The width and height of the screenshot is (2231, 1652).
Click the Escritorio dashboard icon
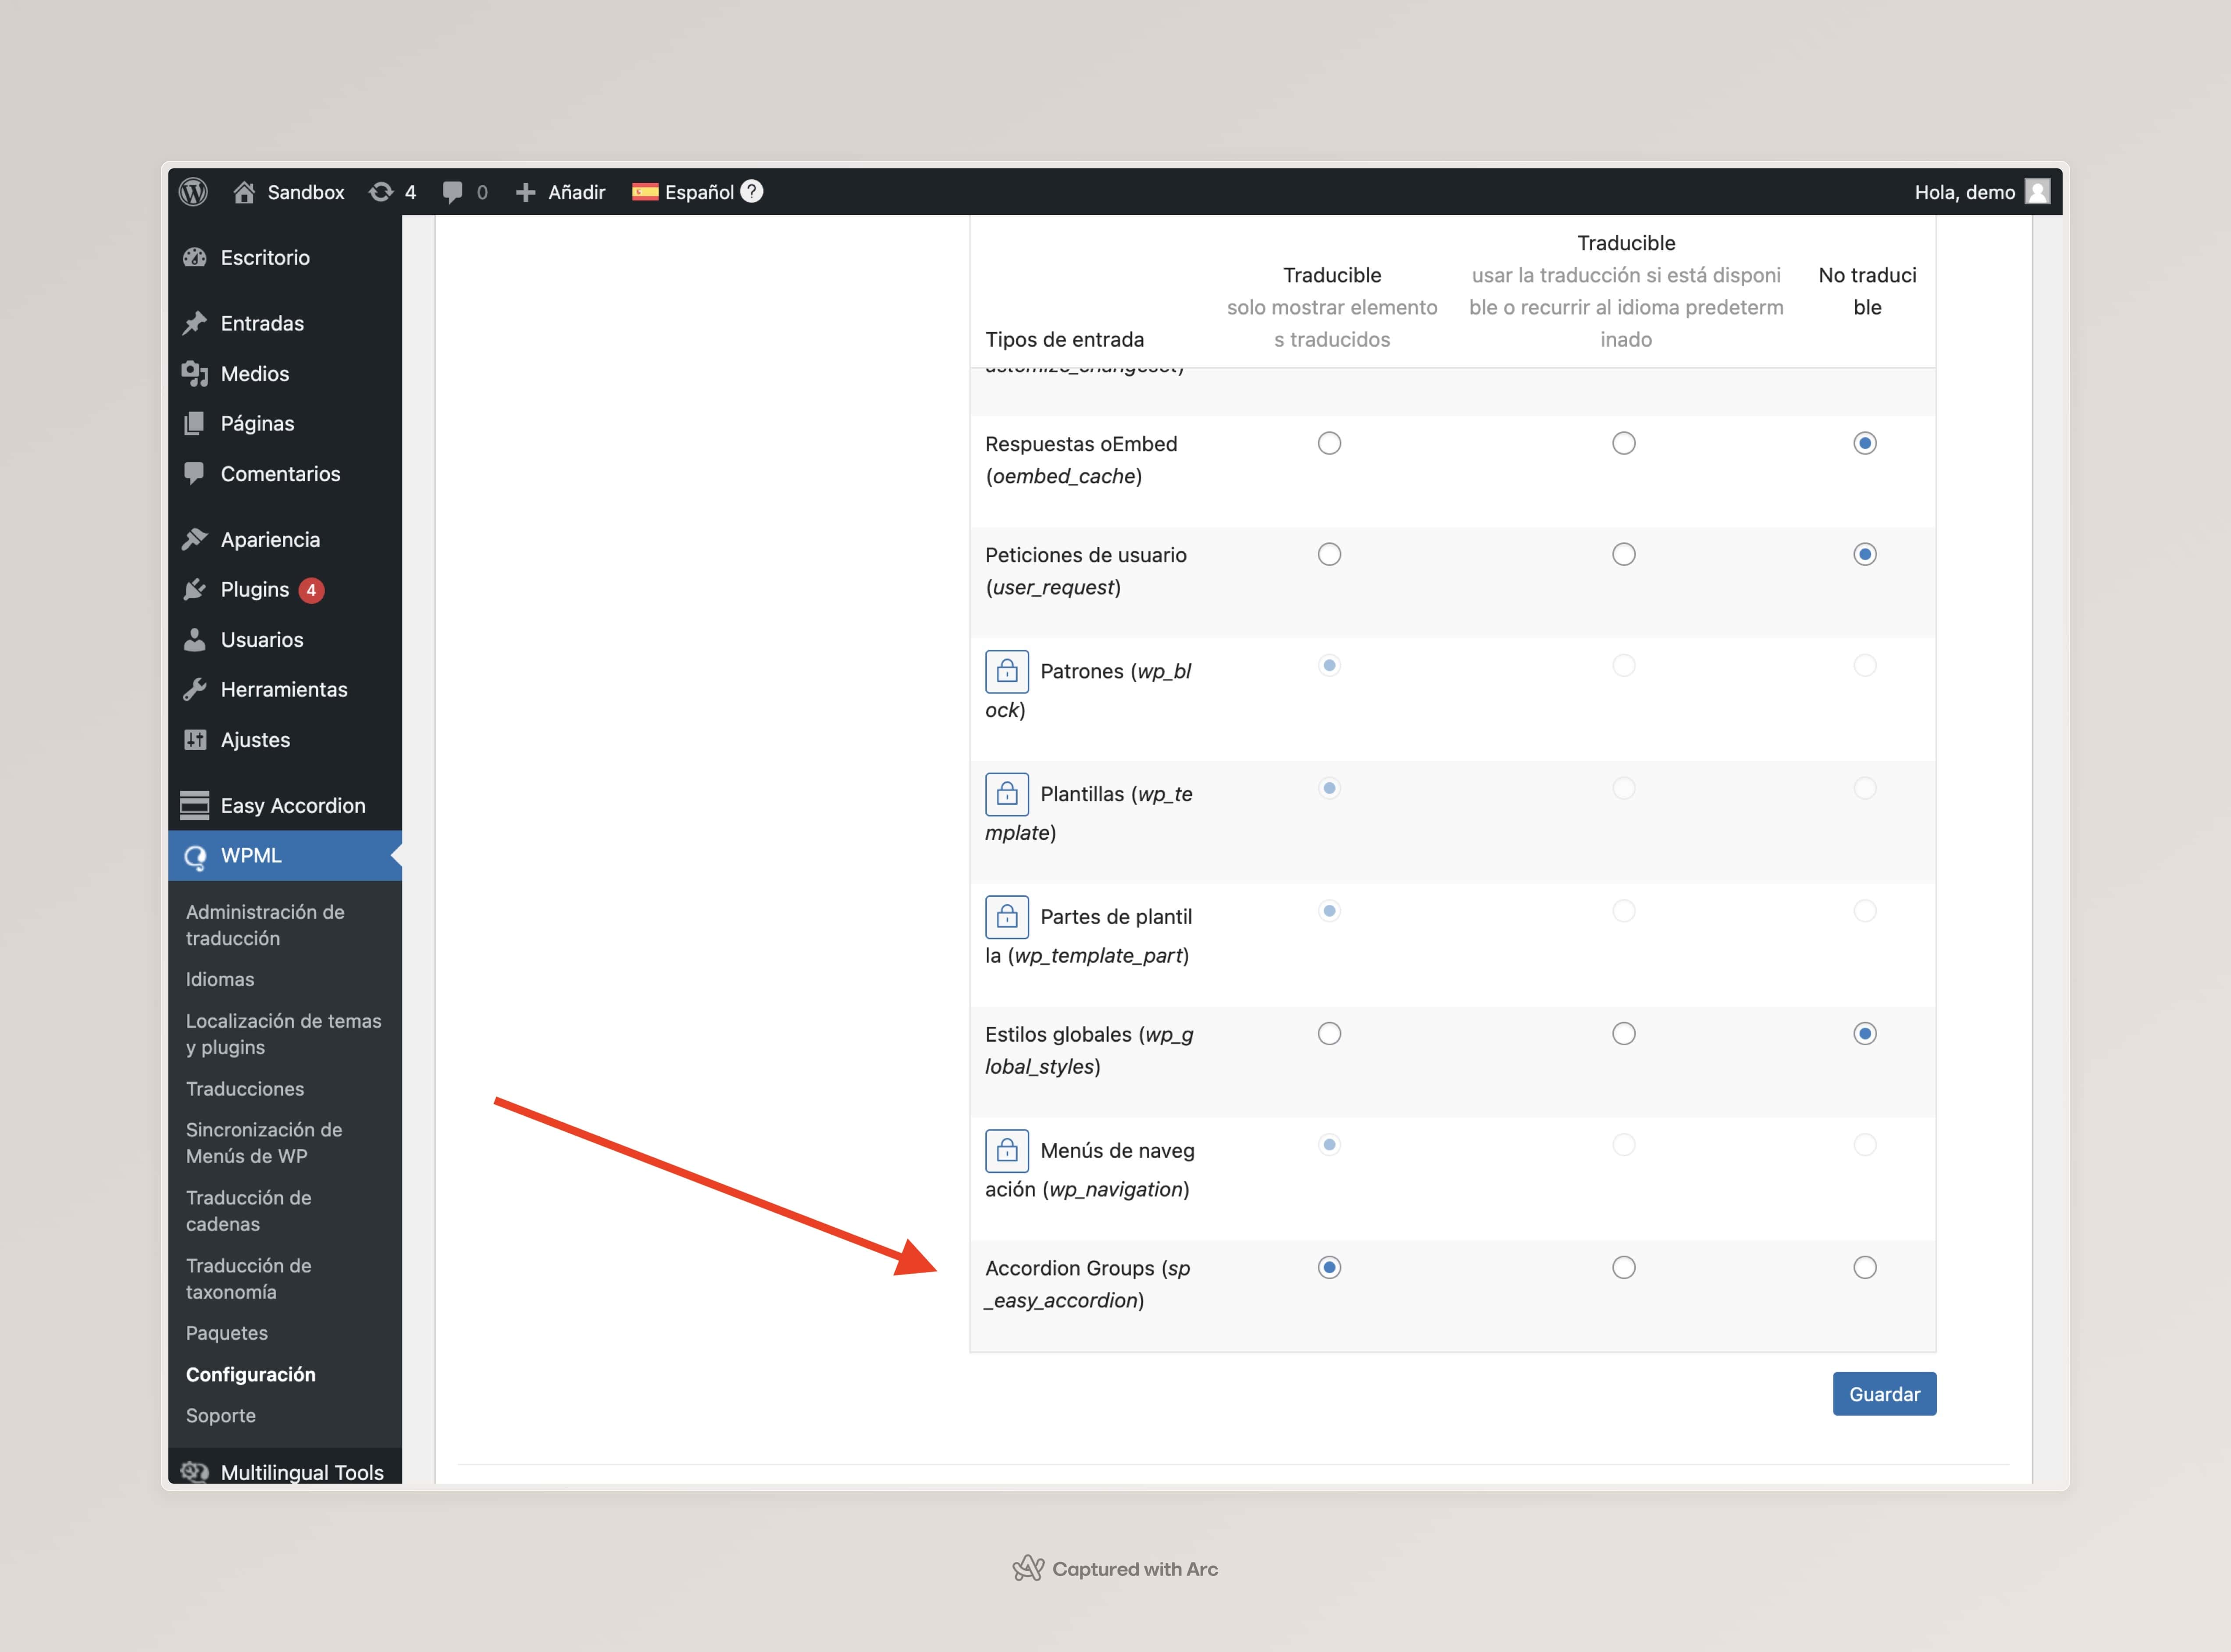195,258
